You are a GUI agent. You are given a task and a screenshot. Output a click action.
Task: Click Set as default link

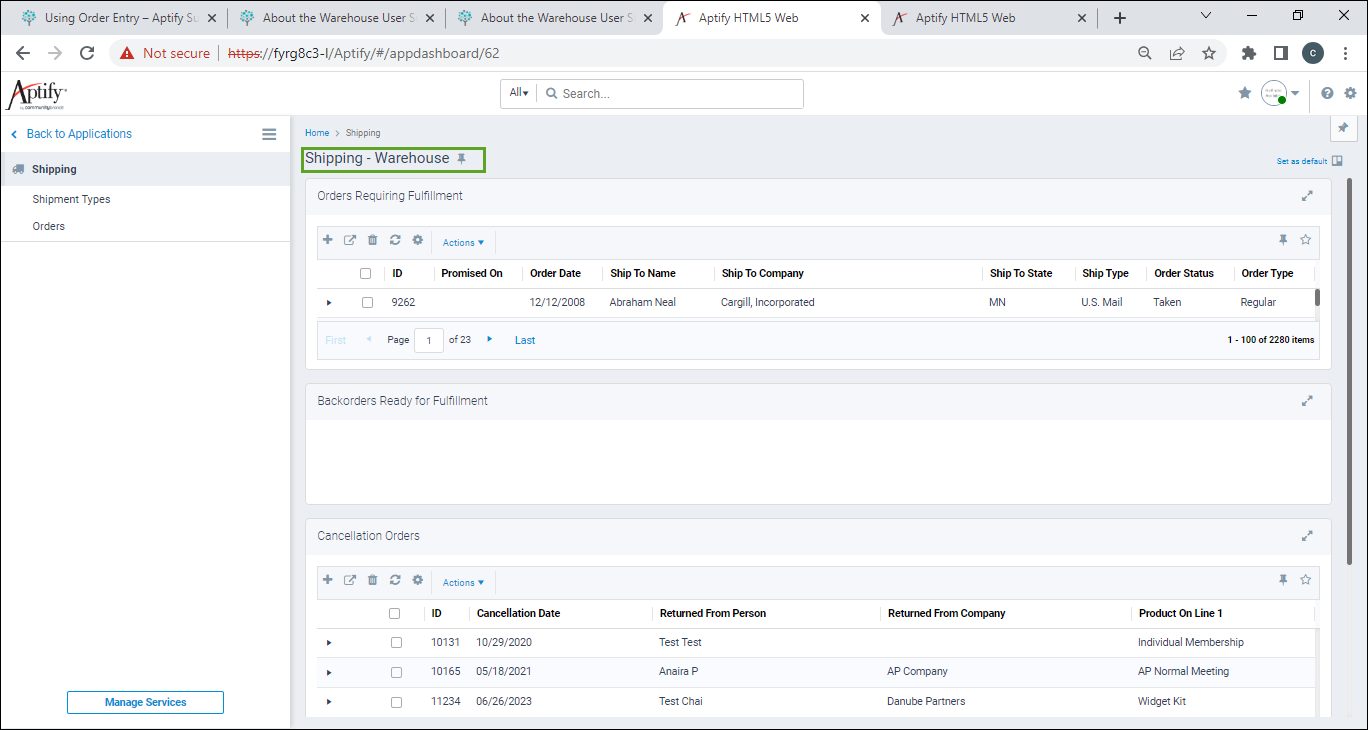point(1301,161)
